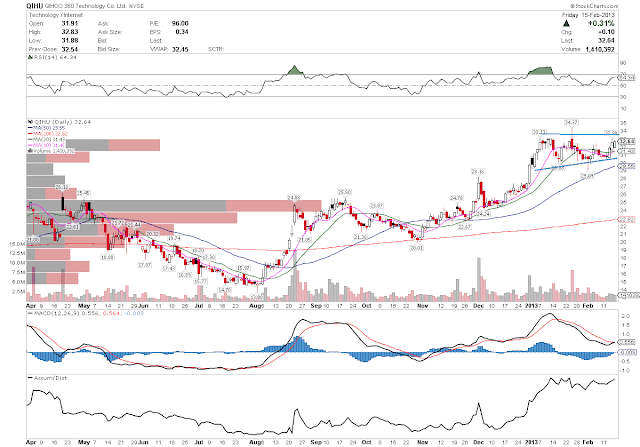
Task: Click the Prev Close value 32.54
Action: 70,49
